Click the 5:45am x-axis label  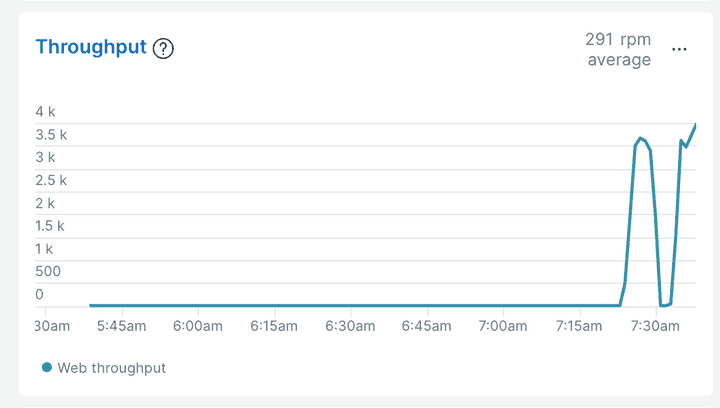(x=122, y=327)
